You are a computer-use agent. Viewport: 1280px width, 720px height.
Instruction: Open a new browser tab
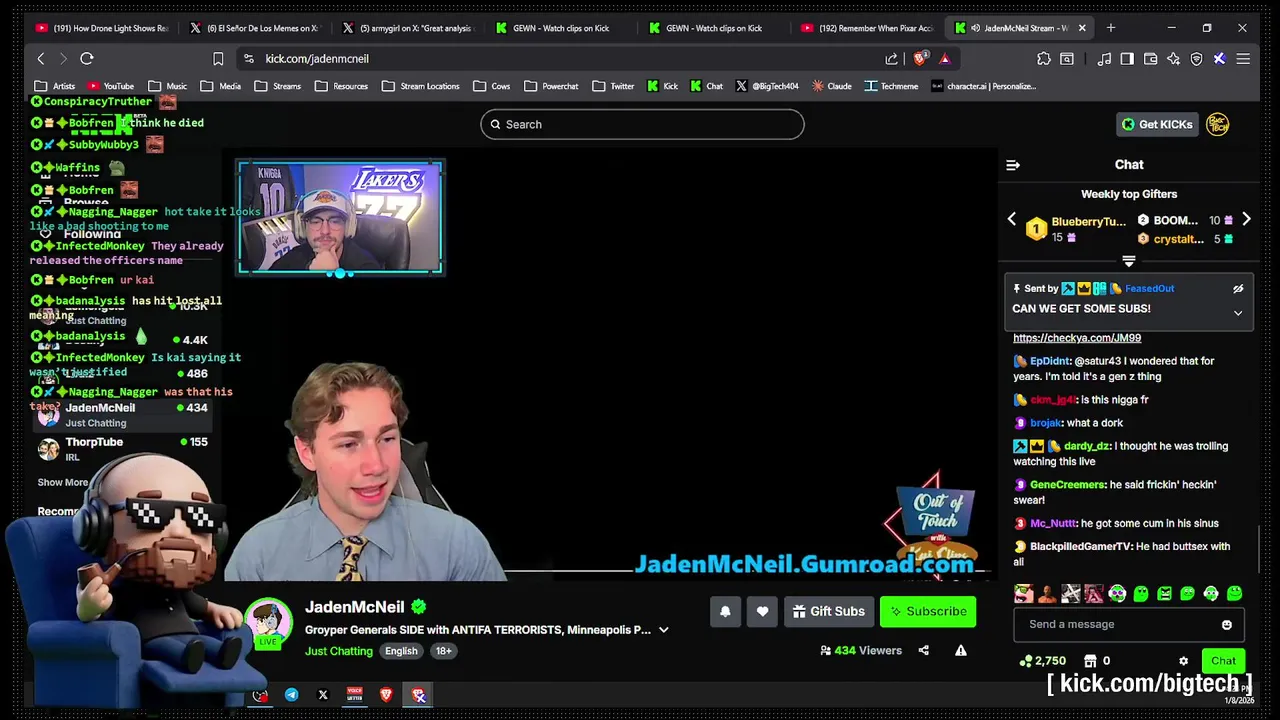click(x=1111, y=28)
